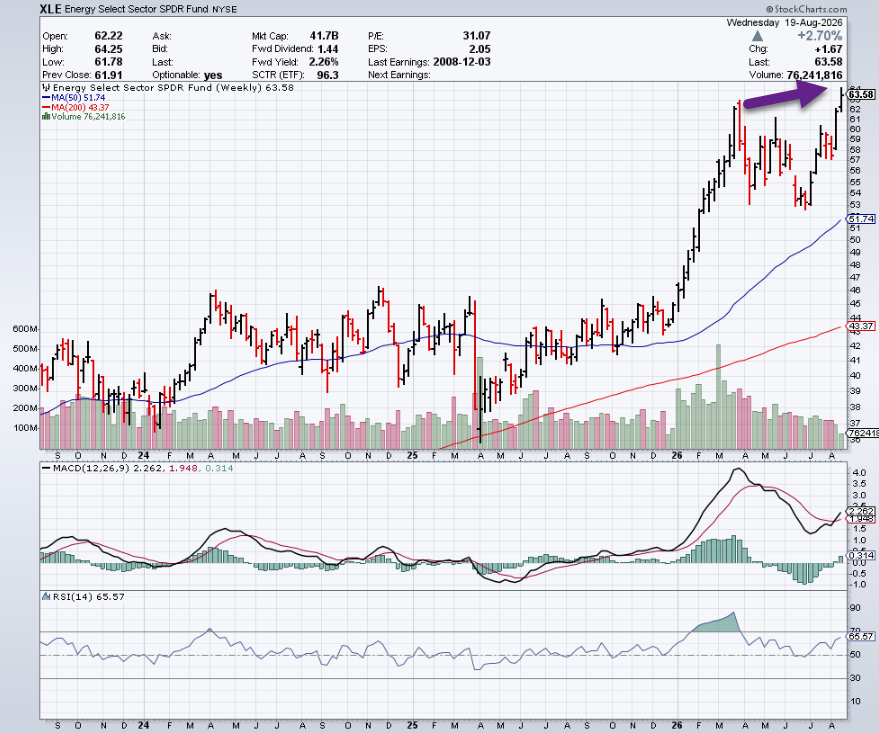
Task: Click the 65.57 RSI axis label
Action: click(862, 637)
